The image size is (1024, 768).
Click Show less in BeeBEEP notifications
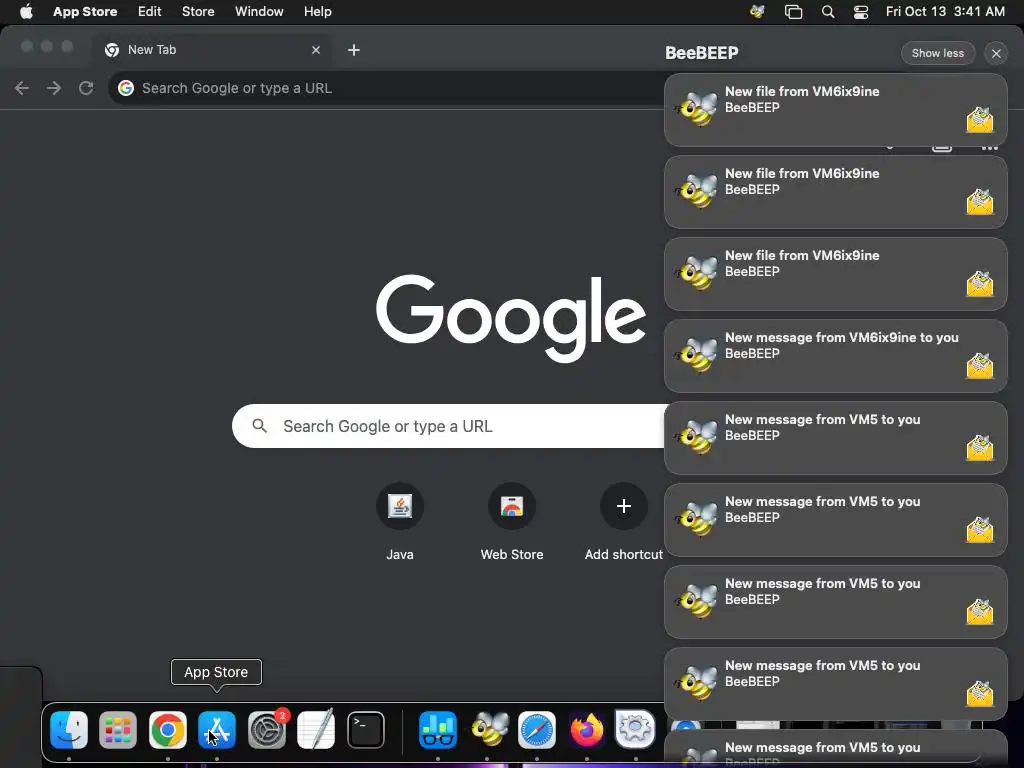tap(938, 54)
